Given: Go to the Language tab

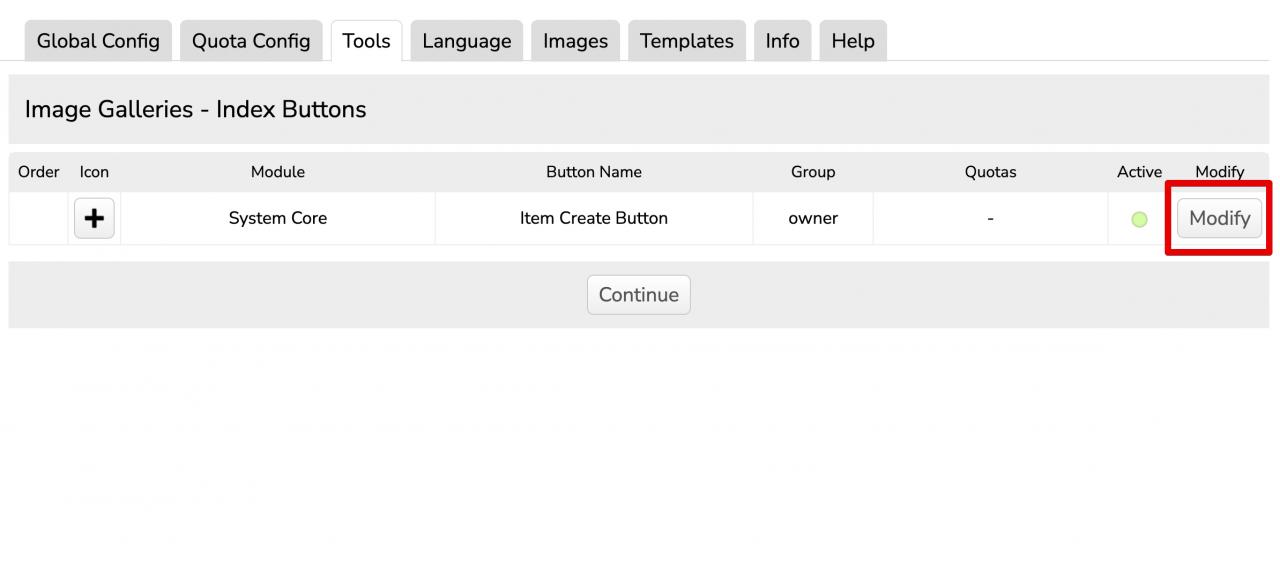Looking at the screenshot, I should [466, 41].
